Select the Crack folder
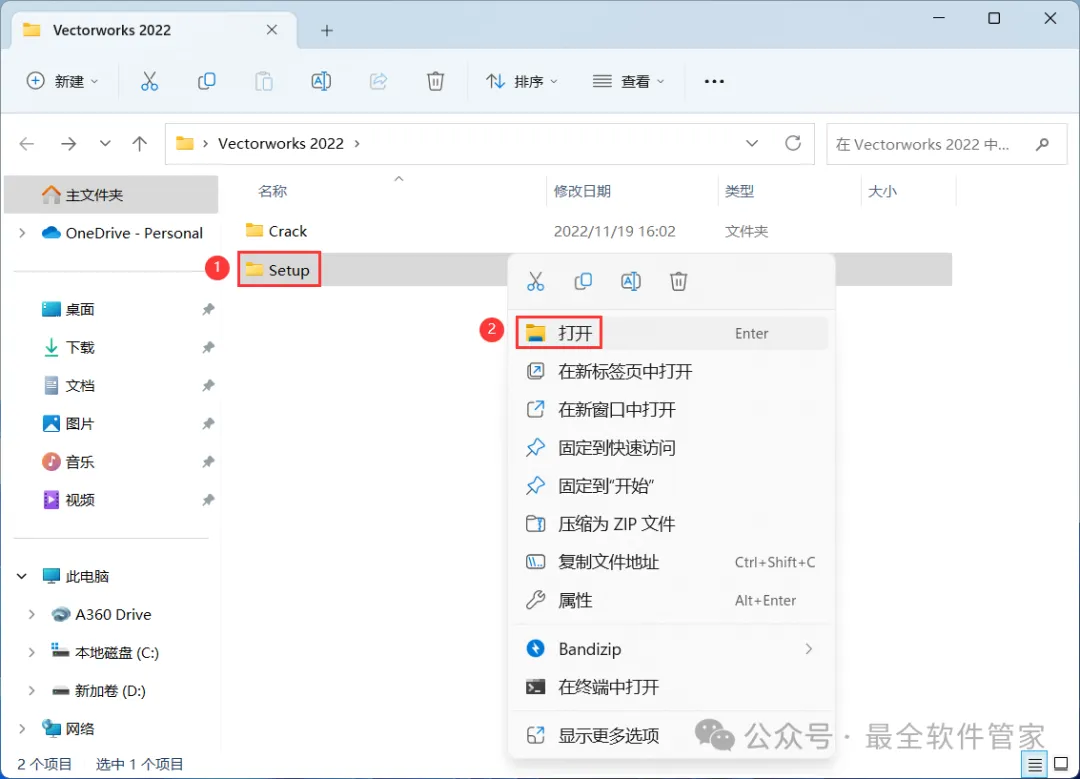 pyautogui.click(x=288, y=231)
